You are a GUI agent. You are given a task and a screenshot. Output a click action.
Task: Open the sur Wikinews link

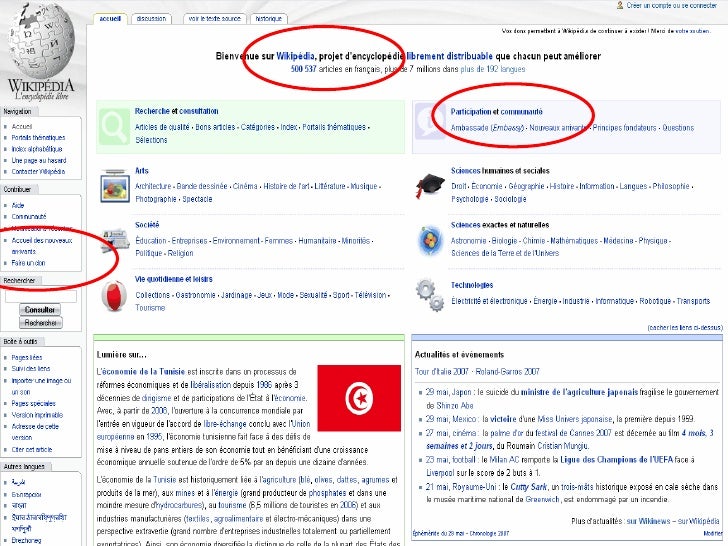pos(650,521)
